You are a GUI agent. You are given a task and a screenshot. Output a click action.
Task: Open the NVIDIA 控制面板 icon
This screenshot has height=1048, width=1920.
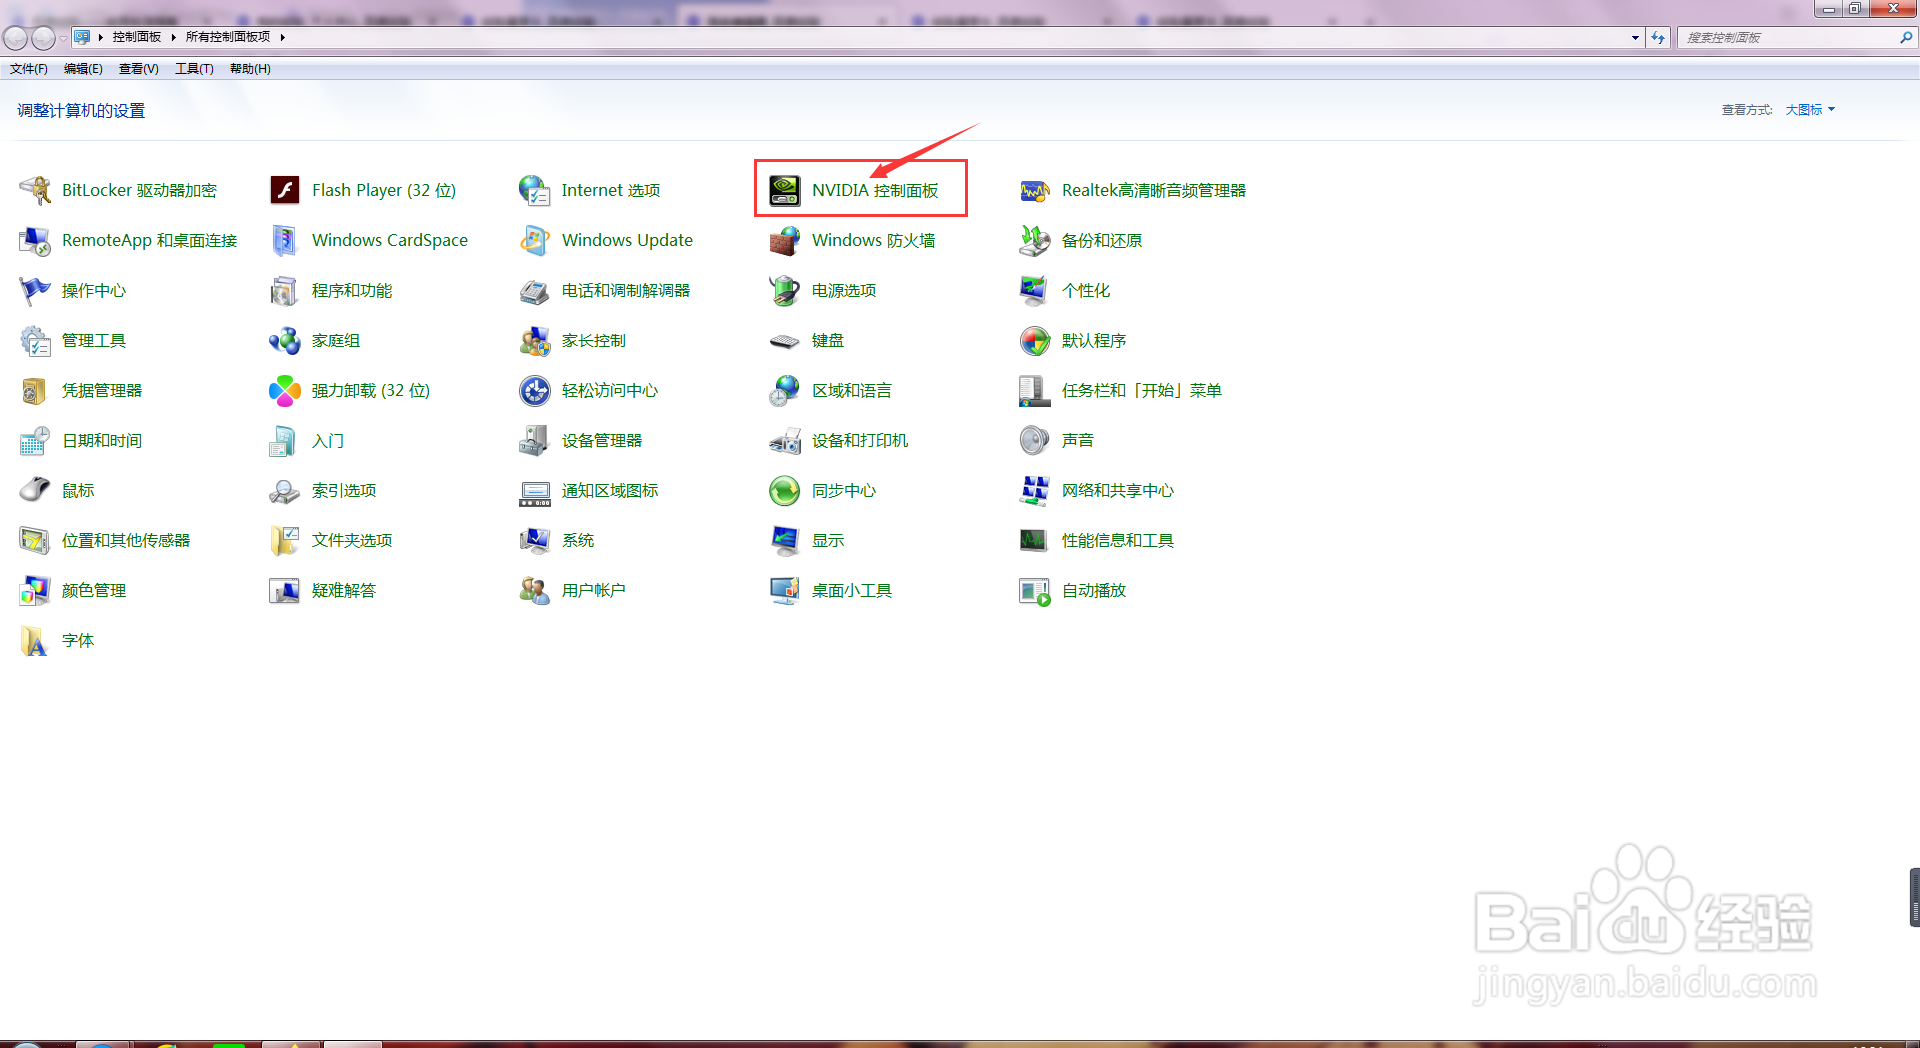click(x=785, y=190)
